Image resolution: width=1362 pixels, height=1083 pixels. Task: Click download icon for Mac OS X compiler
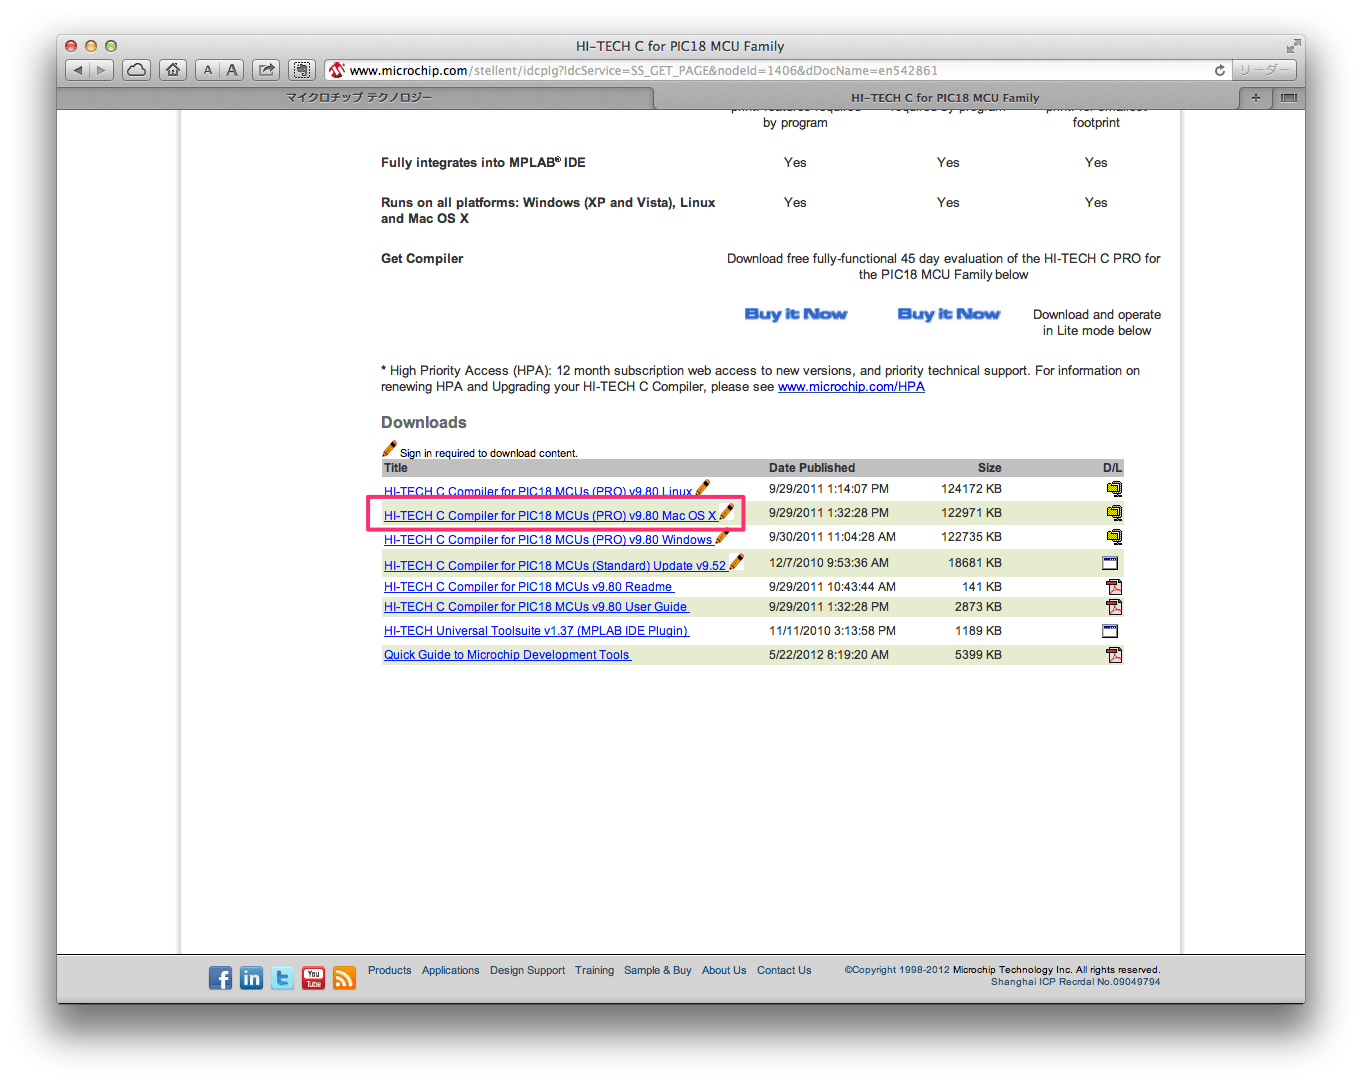(x=1113, y=513)
